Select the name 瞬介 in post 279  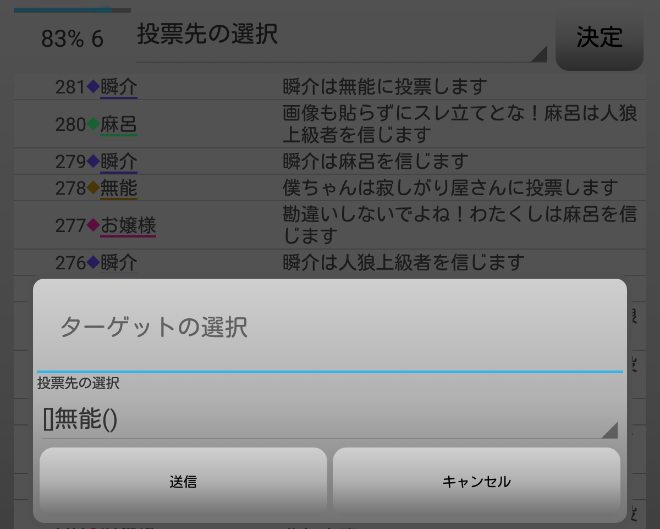pos(119,161)
